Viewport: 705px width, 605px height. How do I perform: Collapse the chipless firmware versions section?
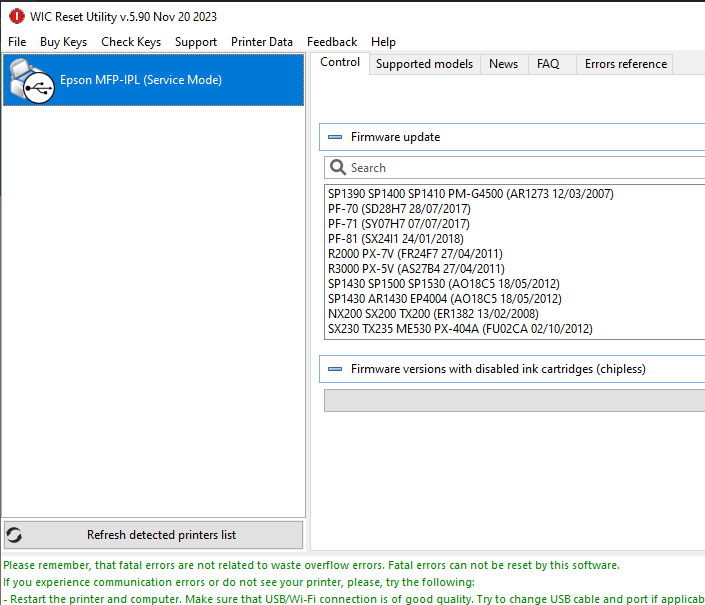(335, 369)
